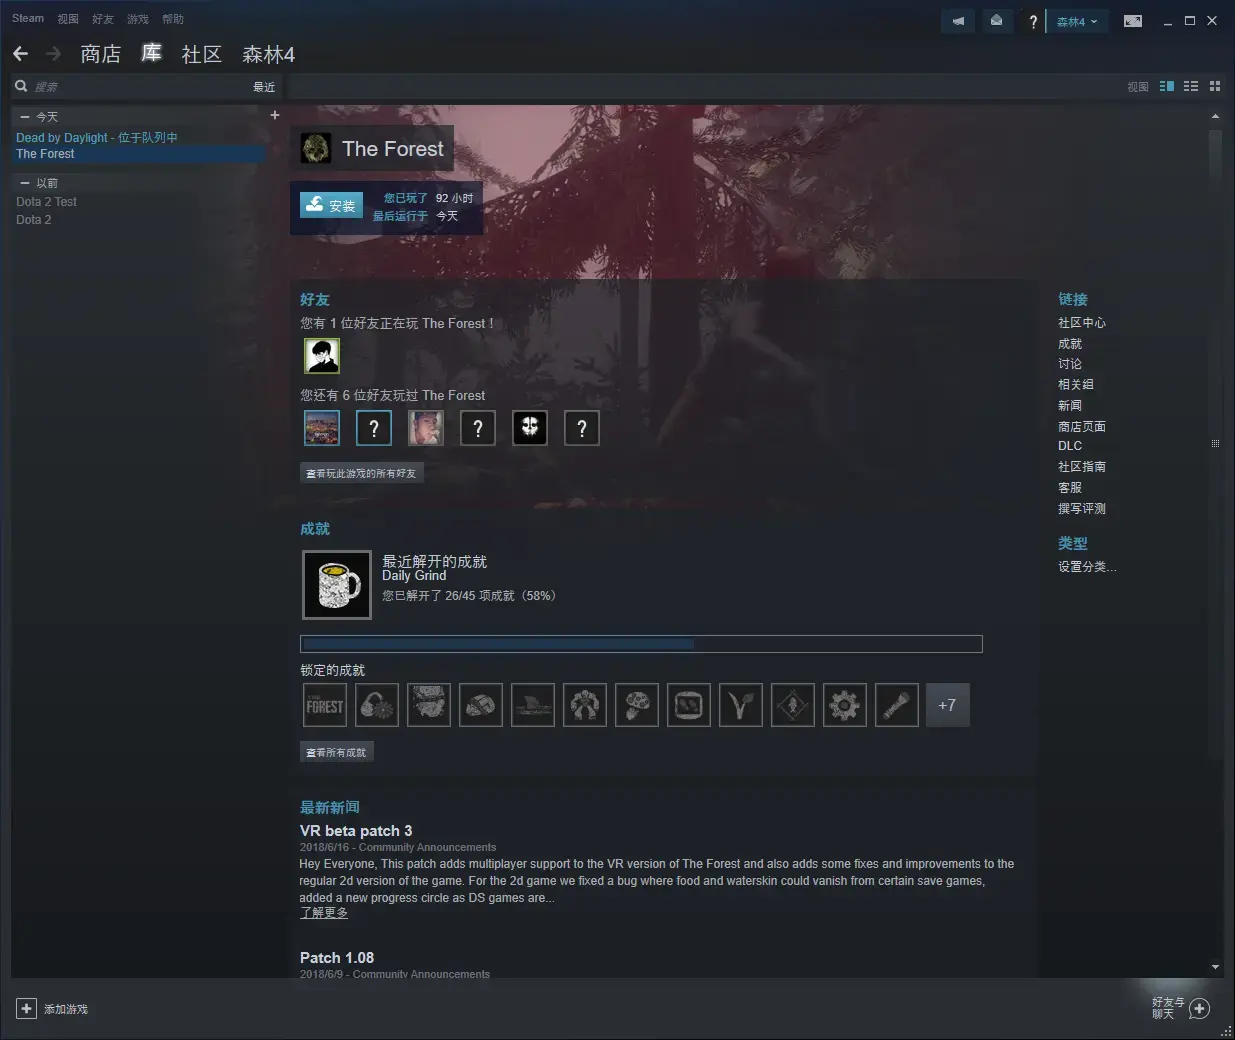Screen dimensions: 1235x1040
Task: Click the scrollbar up arrow
Action: point(1215,116)
